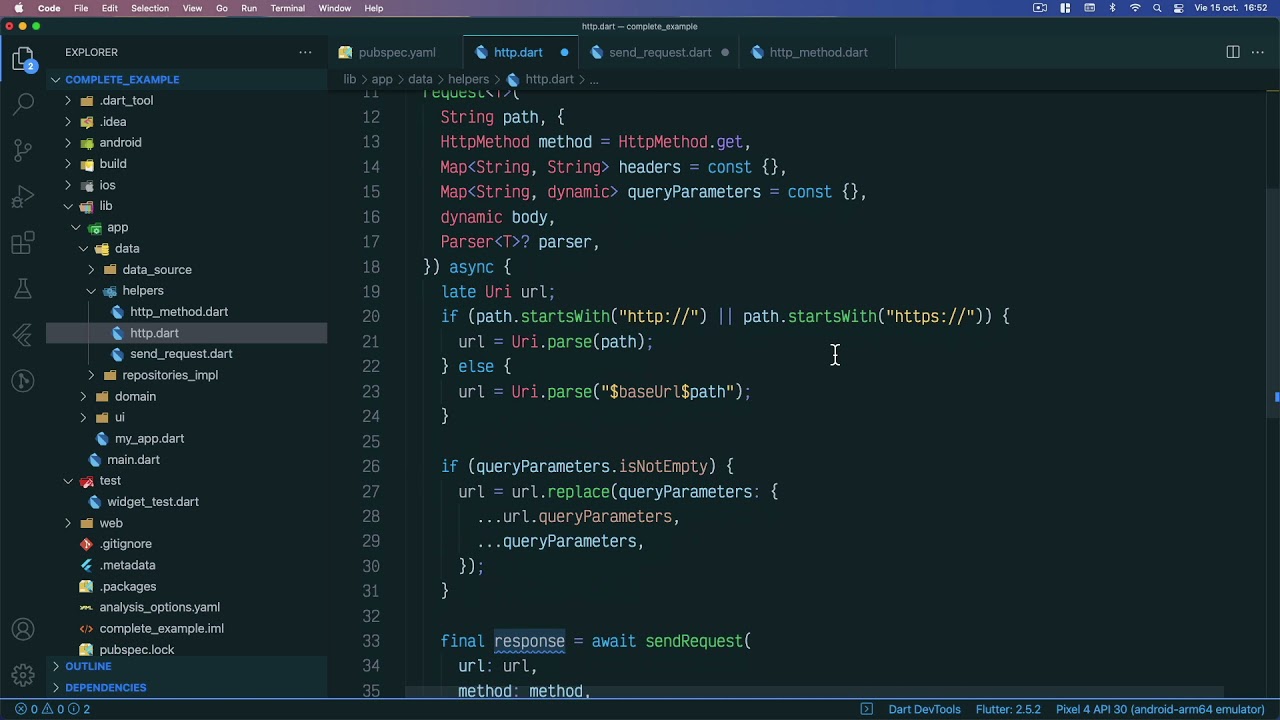The width and height of the screenshot is (1280, 720).
Task: Click the errors and warnings status indicator
Action: (x=53, y=709)
